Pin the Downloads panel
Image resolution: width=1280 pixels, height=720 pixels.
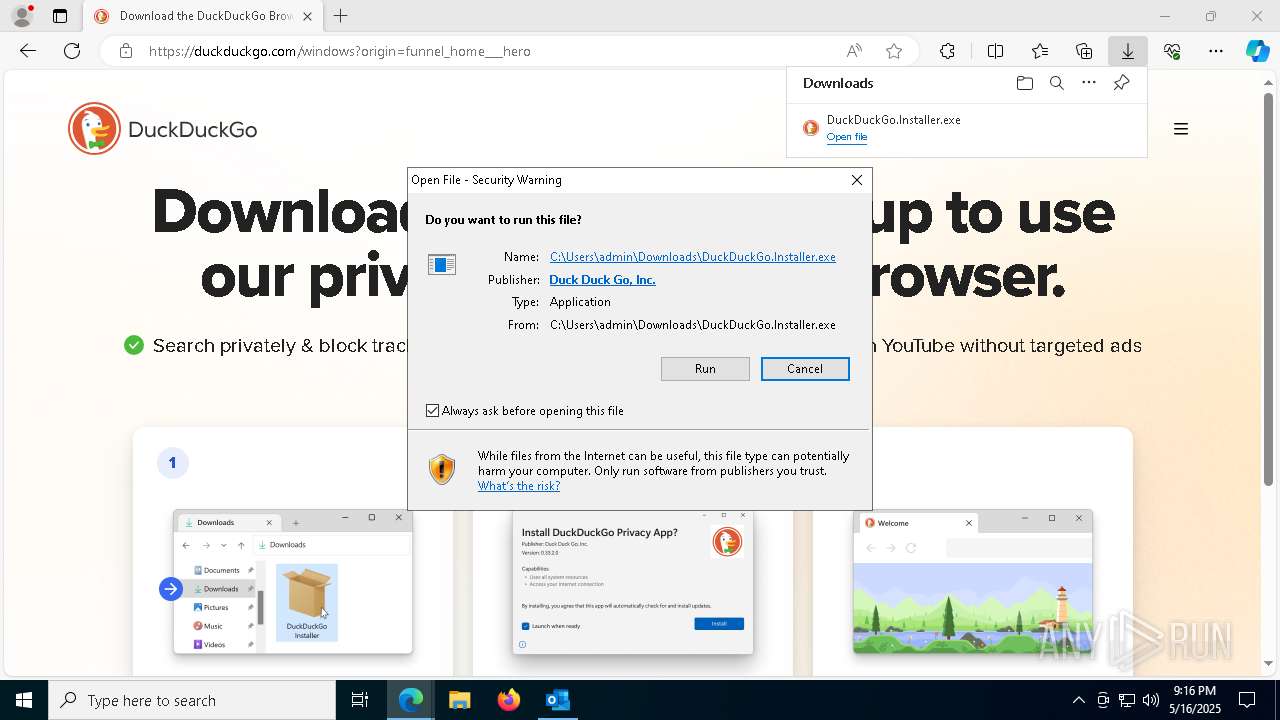1121,83
